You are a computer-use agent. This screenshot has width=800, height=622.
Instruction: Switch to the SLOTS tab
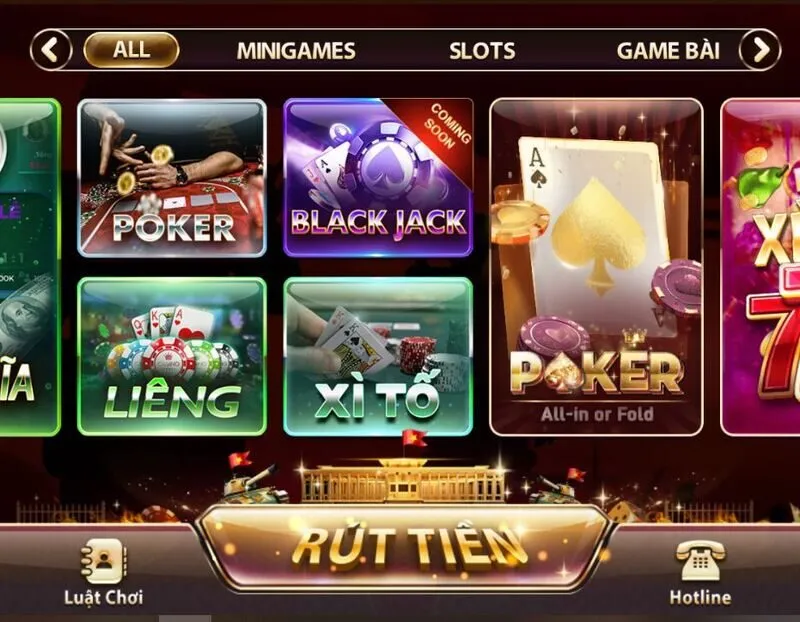click(482, 51)
